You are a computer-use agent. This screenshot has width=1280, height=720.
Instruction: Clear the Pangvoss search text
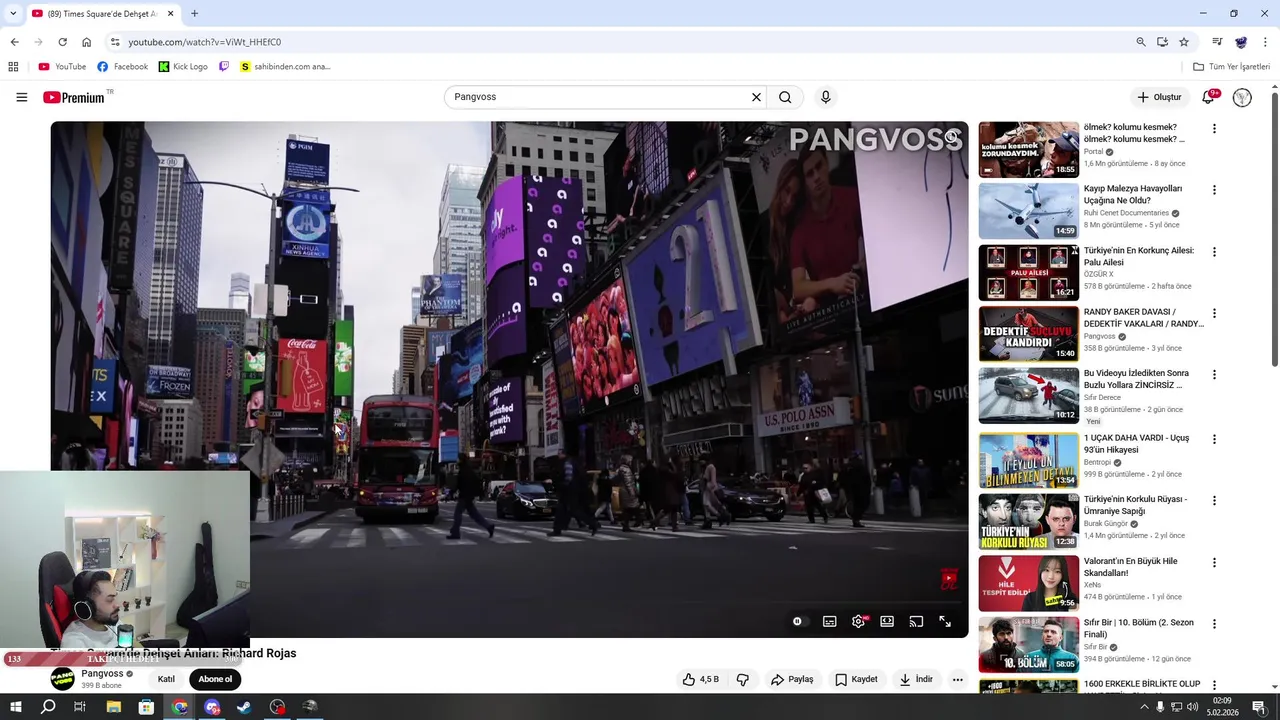(756, 97)
